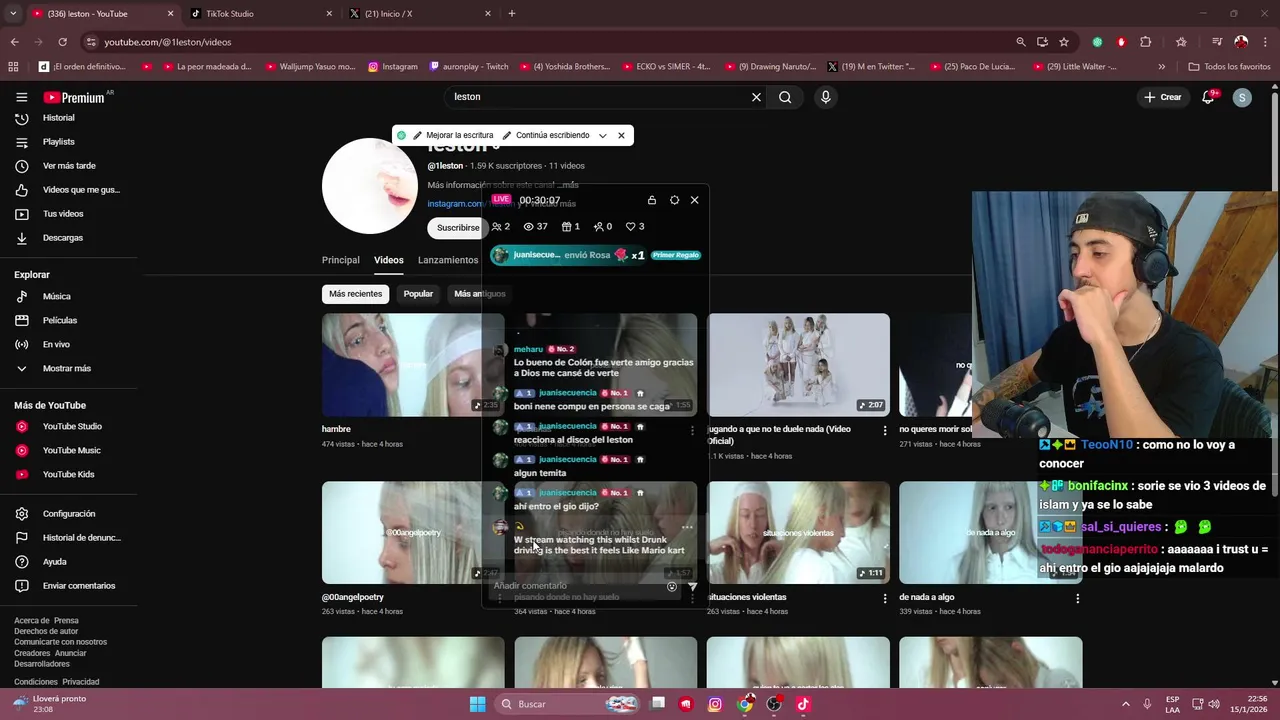This screenshot has height=720, width=1280.
Task: Open the account avatar menu
Action: point(1242,97)
